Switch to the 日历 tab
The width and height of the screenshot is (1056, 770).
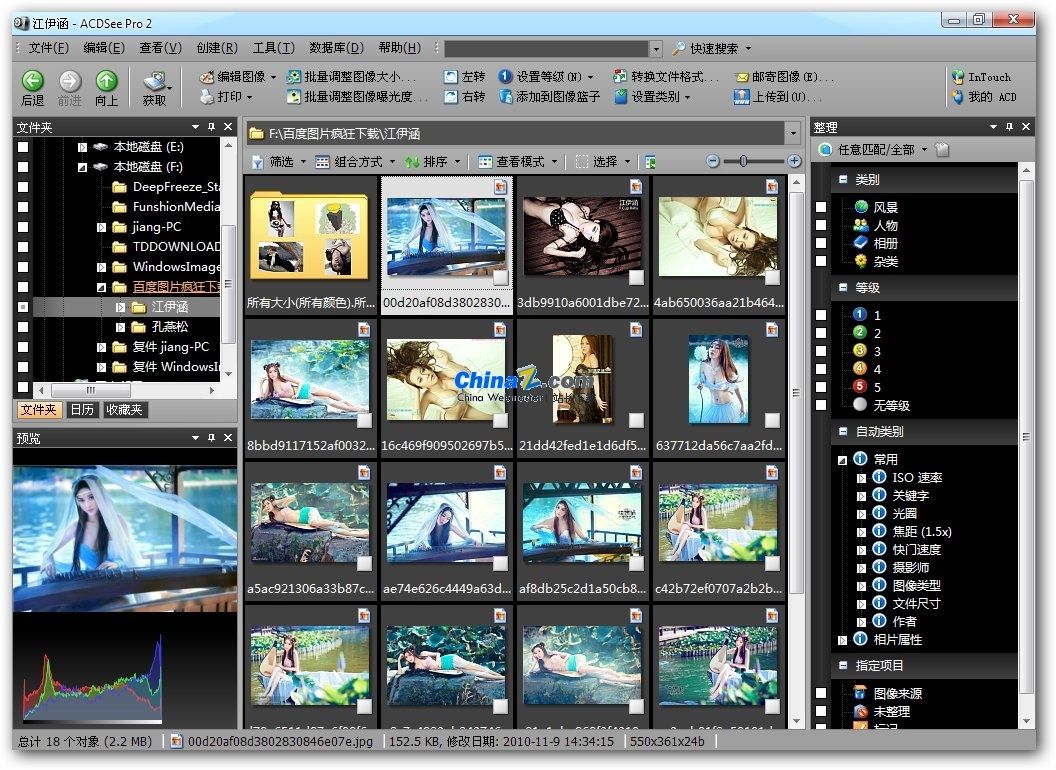[x=82, y=410]
